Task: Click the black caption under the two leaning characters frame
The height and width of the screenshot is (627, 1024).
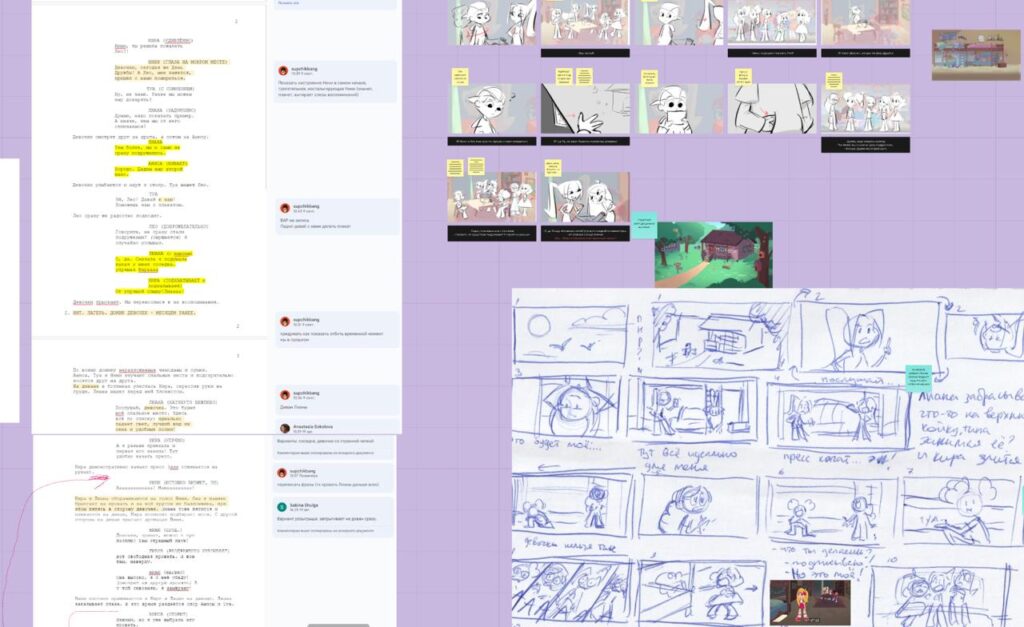Action: click(585, 234)
